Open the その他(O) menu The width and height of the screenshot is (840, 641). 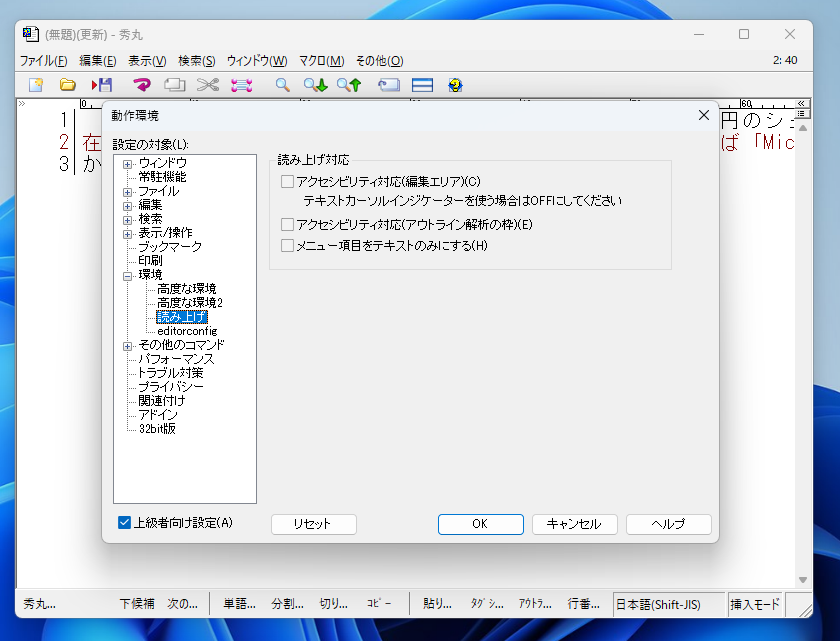379,61
